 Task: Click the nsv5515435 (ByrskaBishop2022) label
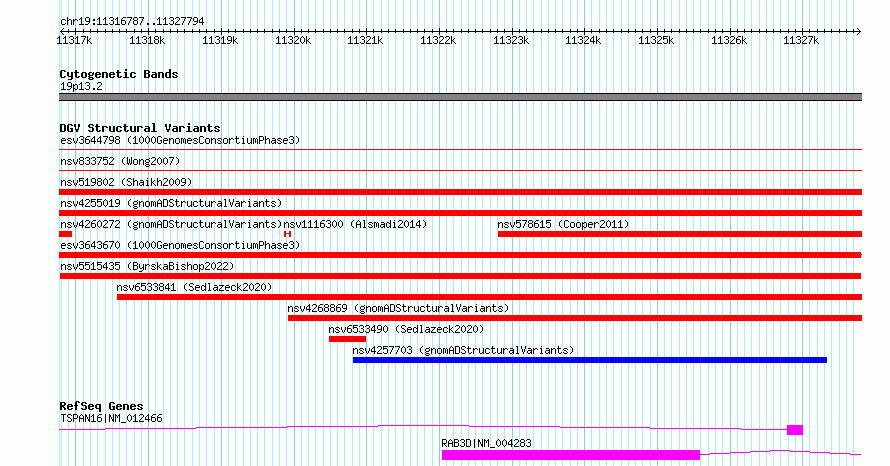[147, 266]
